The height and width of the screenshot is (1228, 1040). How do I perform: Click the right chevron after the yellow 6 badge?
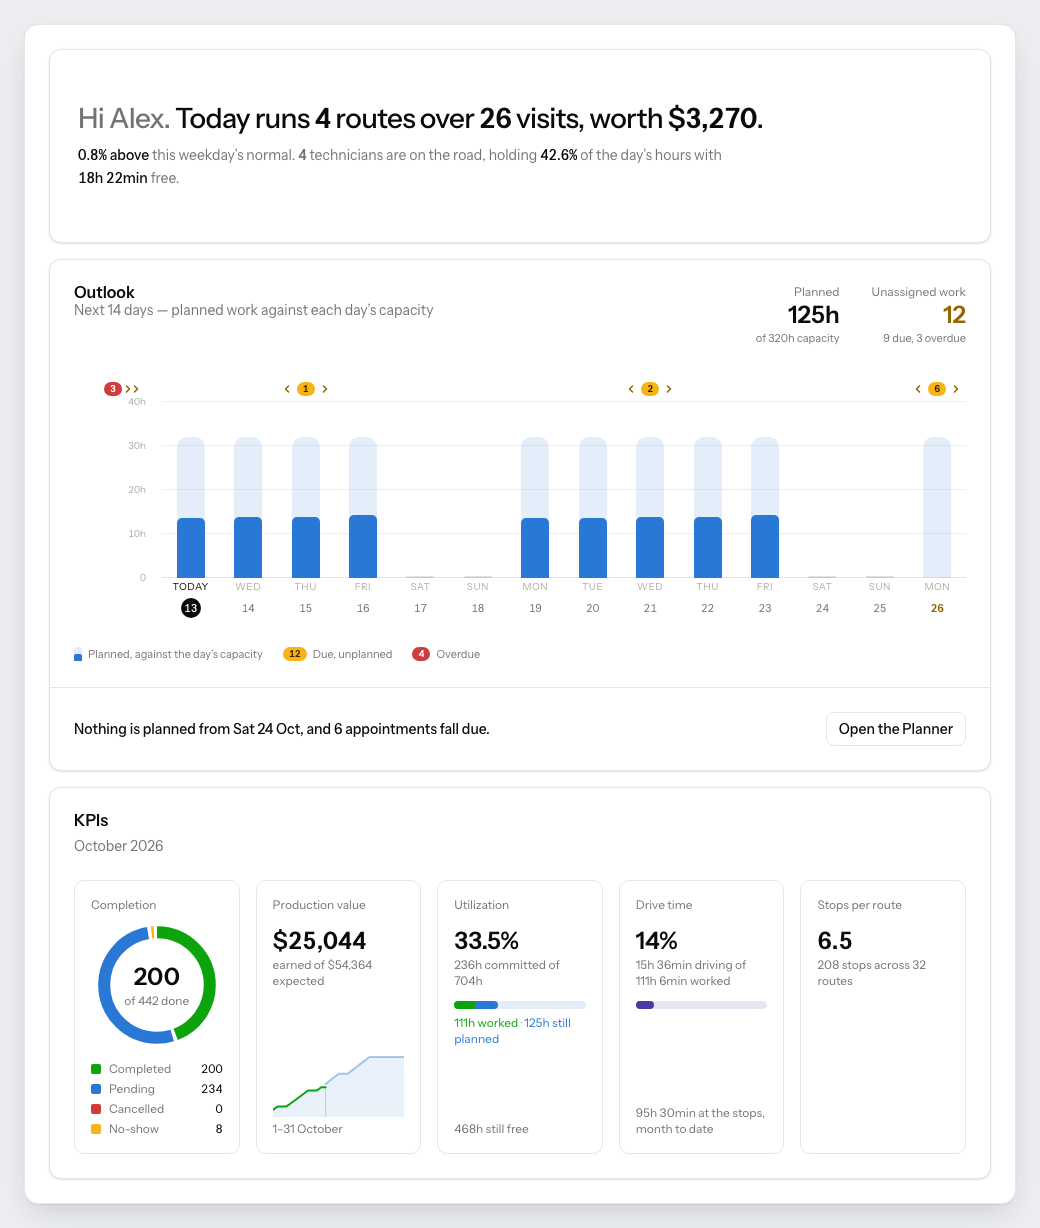[x=956, y=389]
